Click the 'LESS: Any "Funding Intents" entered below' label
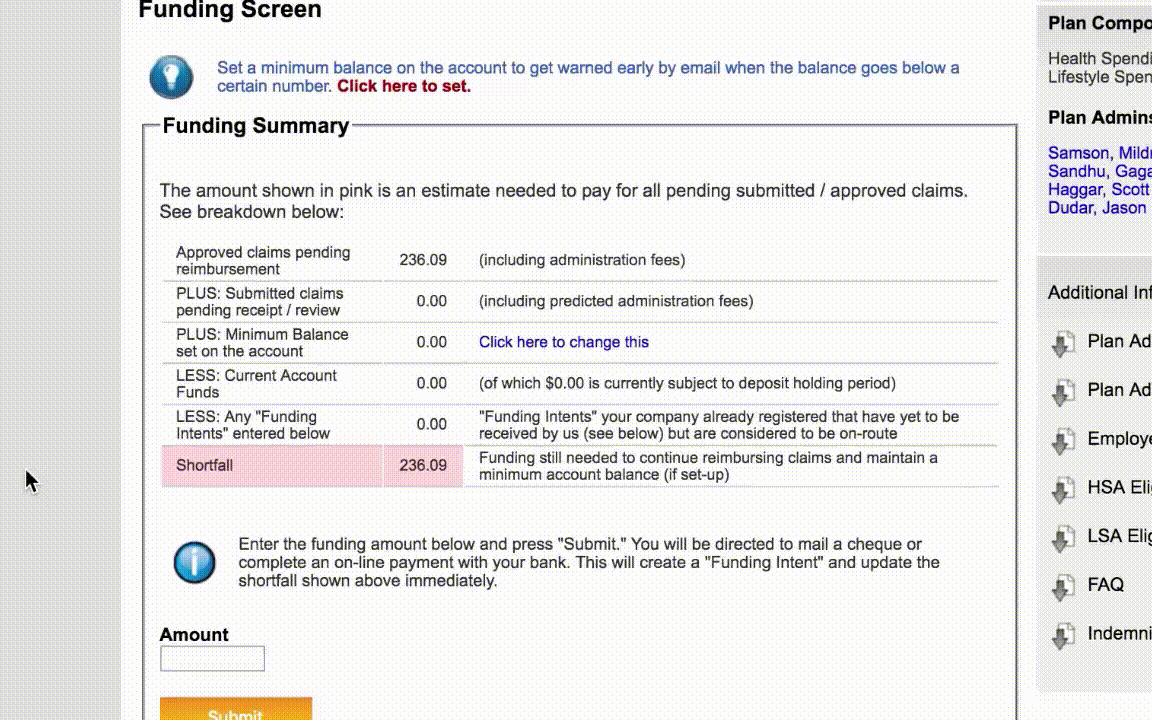This screenshot has width=1152, height=720. (253, 425)
